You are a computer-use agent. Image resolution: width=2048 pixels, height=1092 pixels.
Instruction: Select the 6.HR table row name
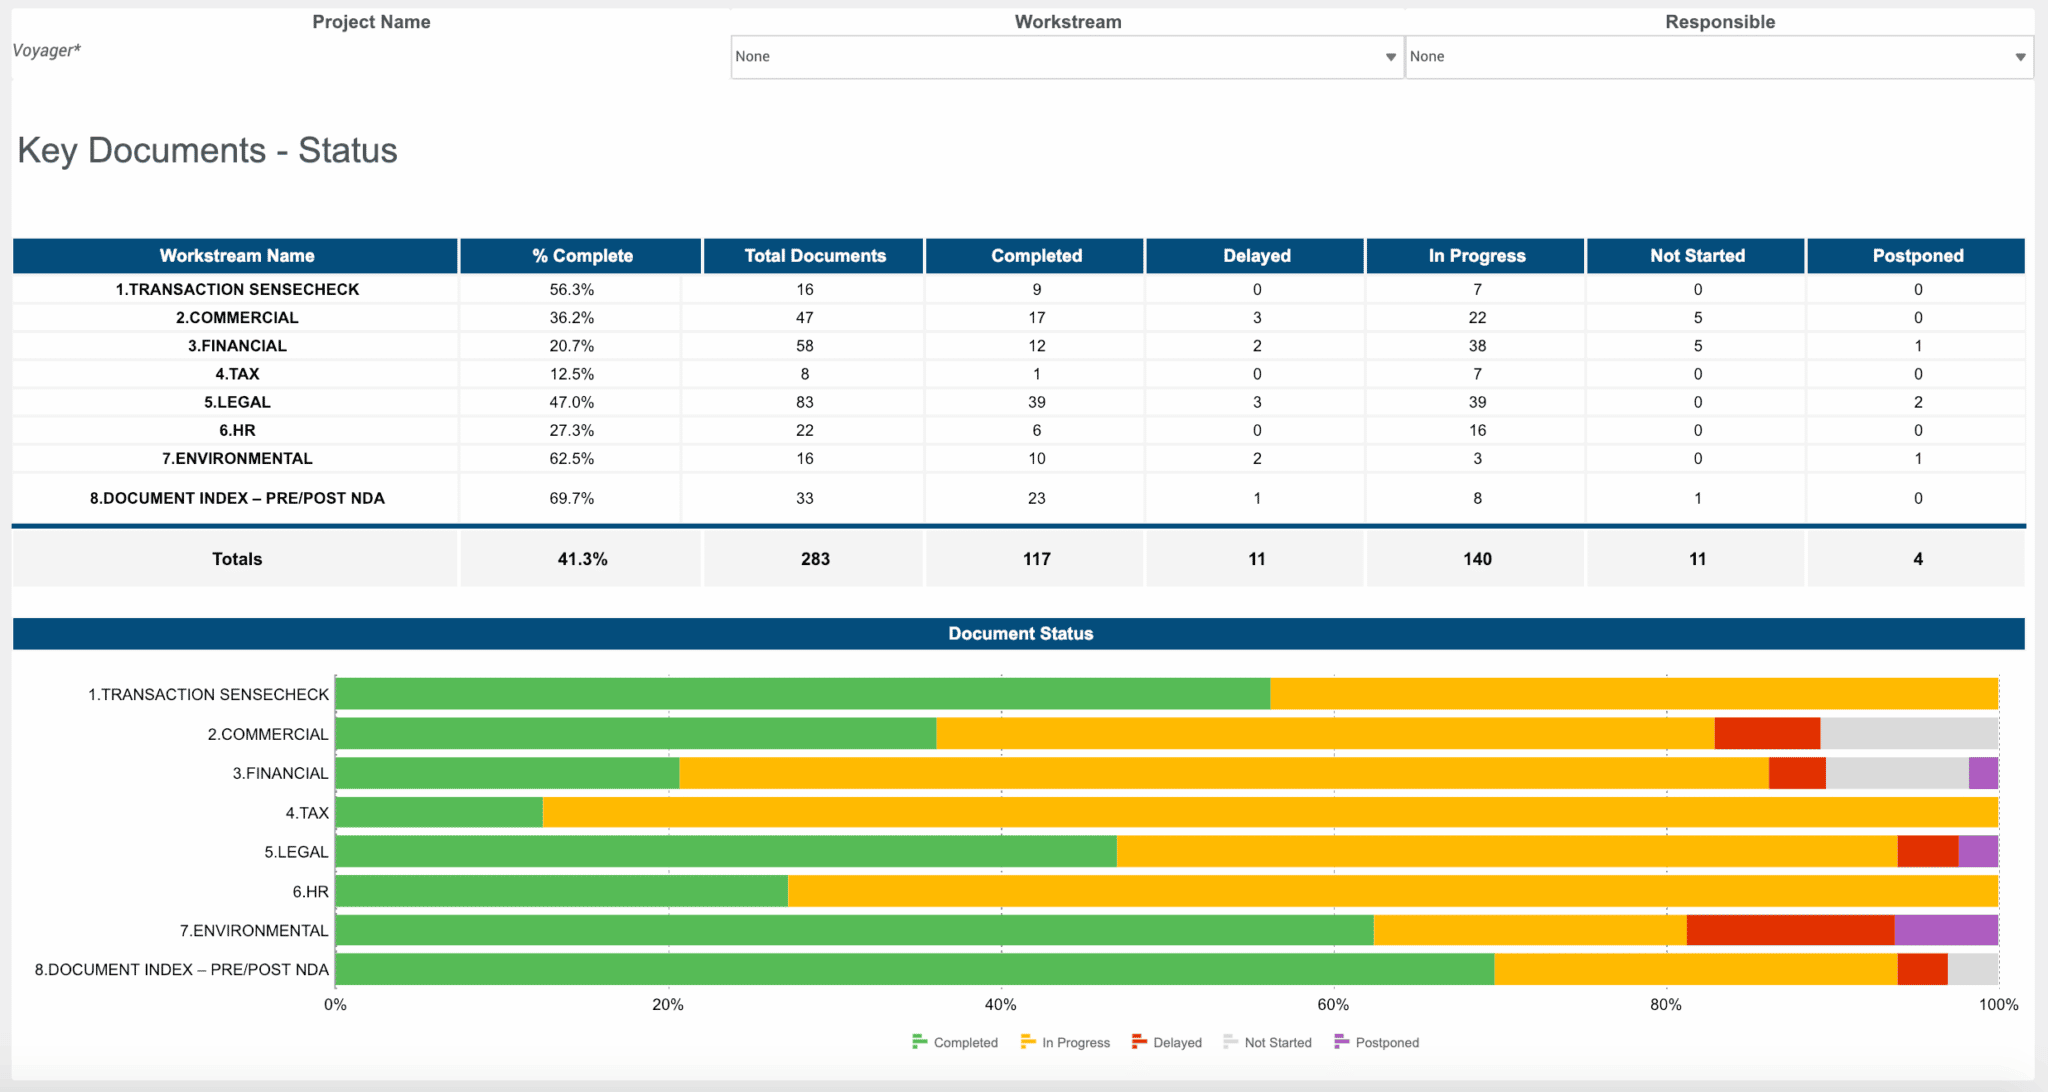(x=237, y=430)
